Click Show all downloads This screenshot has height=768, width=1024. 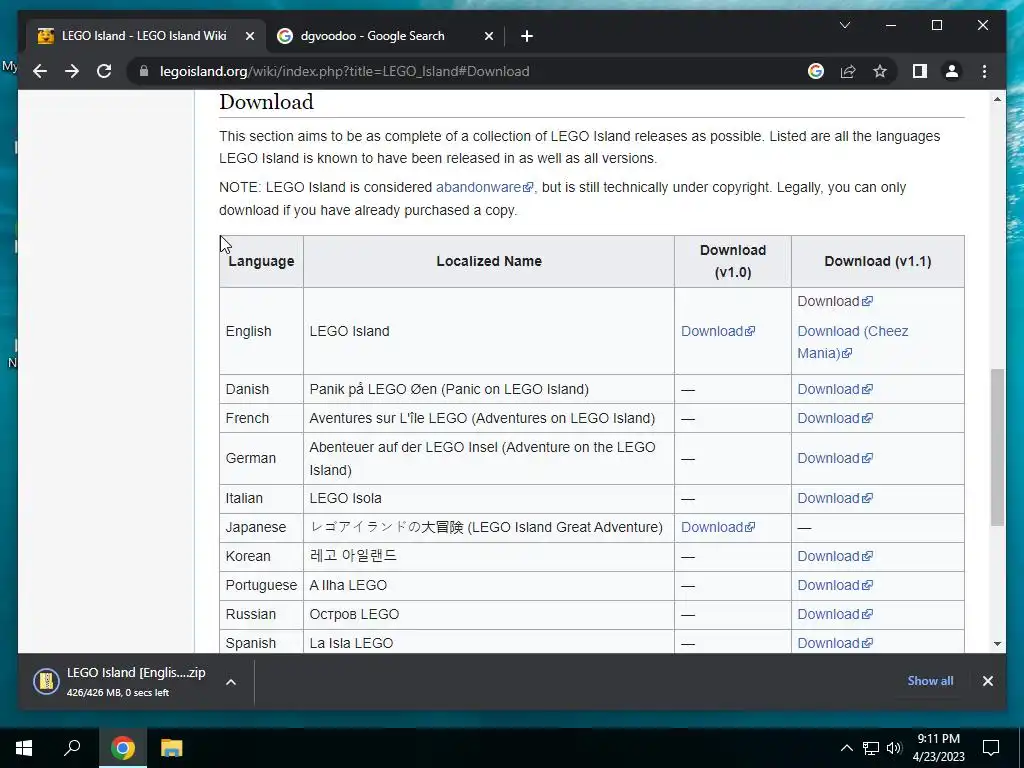(930, 680)
